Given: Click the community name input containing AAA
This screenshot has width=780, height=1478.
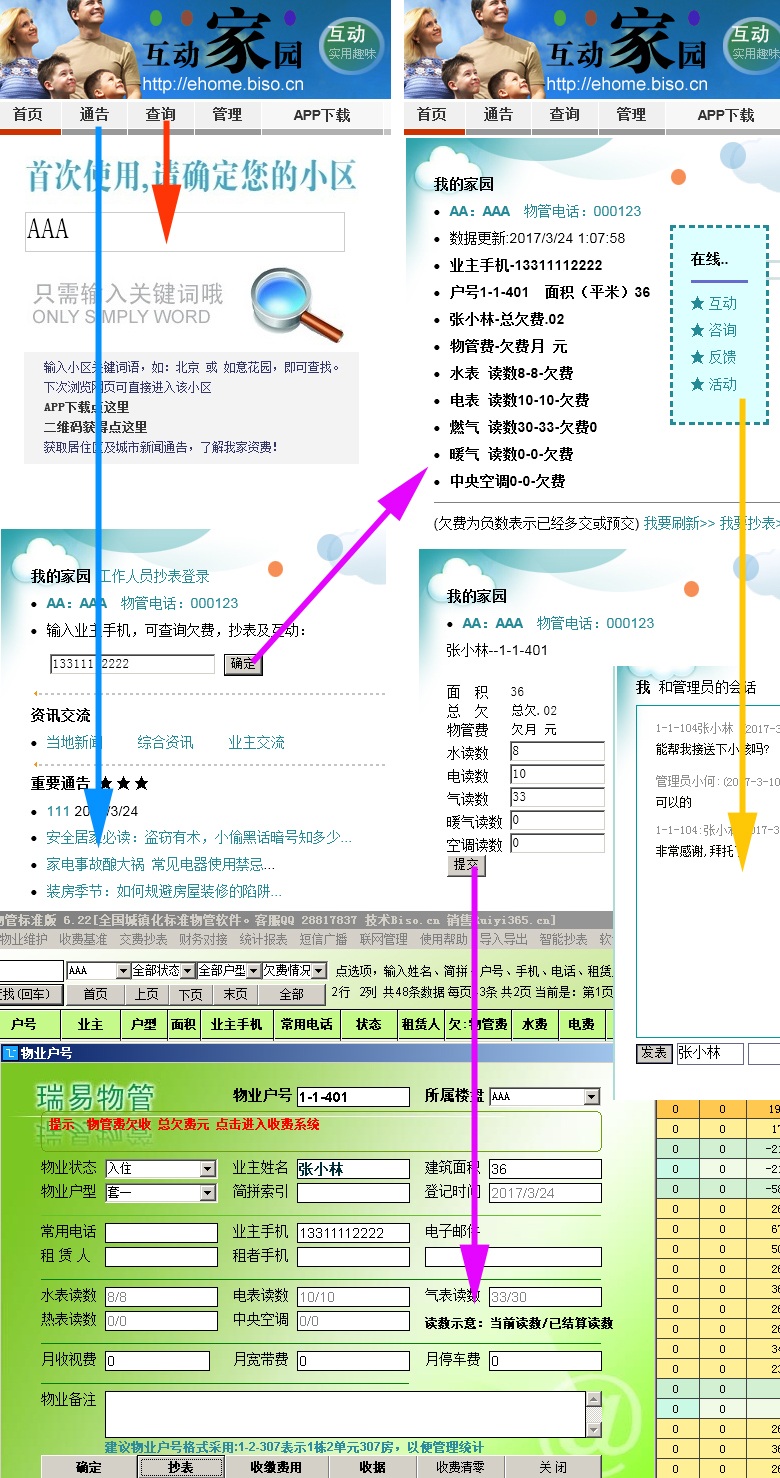Looking at the screenshot, I should [x=185, y=231].
